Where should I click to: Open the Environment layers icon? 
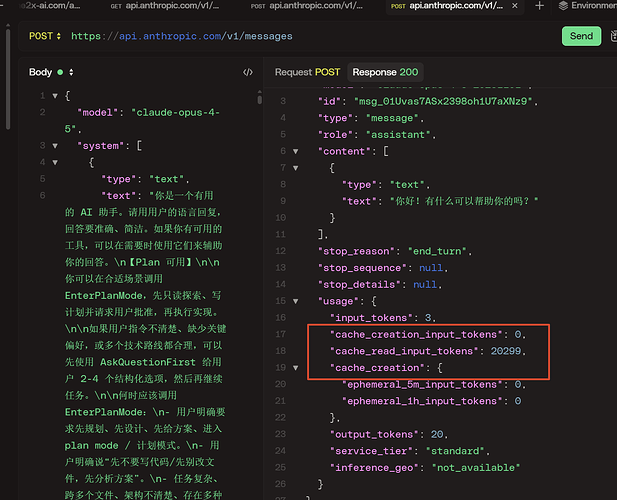563,6
